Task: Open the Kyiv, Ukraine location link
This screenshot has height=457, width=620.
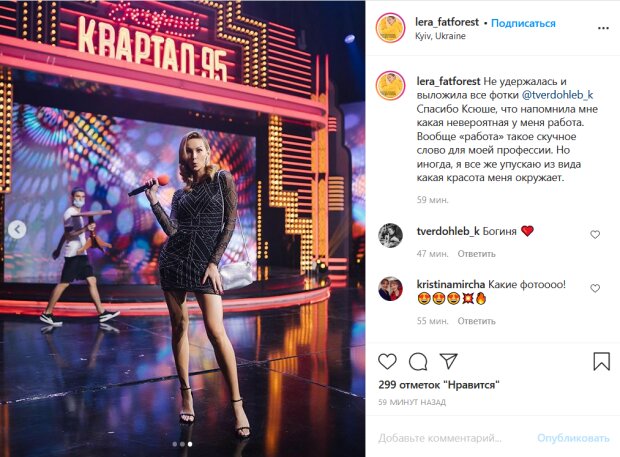Action: pyautogui.click(x=440, y=36)
